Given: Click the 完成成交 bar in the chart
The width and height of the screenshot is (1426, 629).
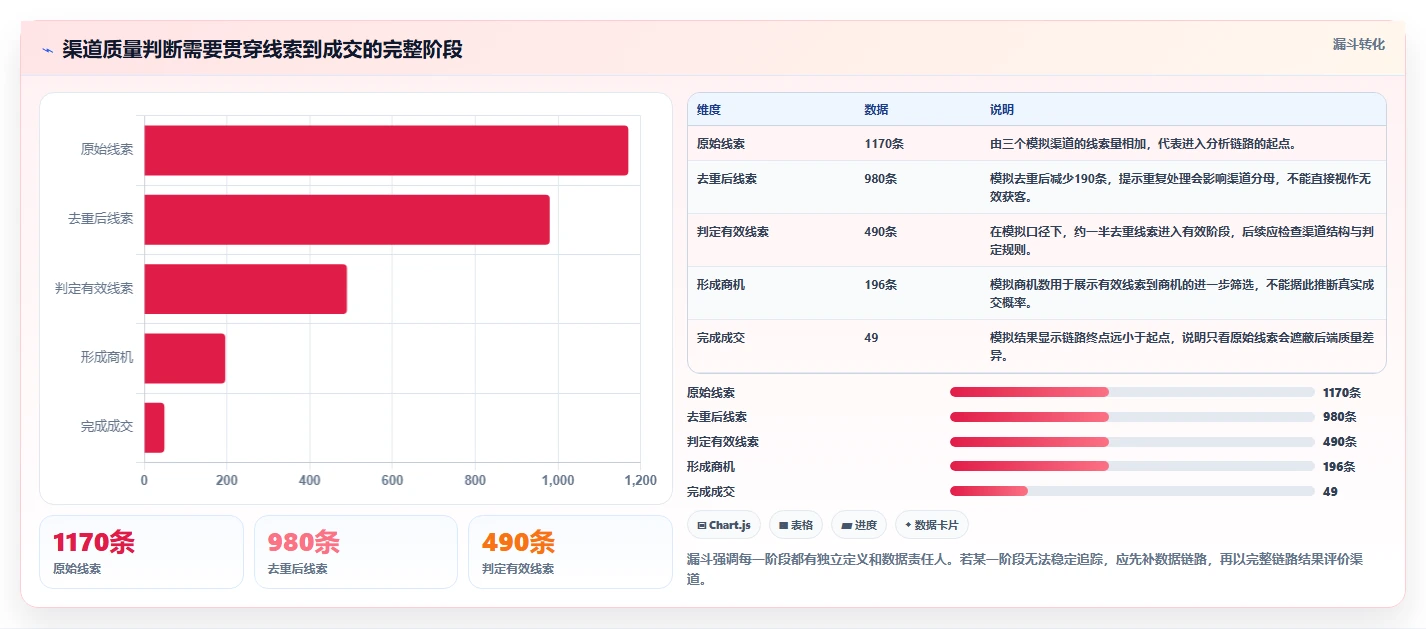Looking at the screenshot, I should 154,427.
